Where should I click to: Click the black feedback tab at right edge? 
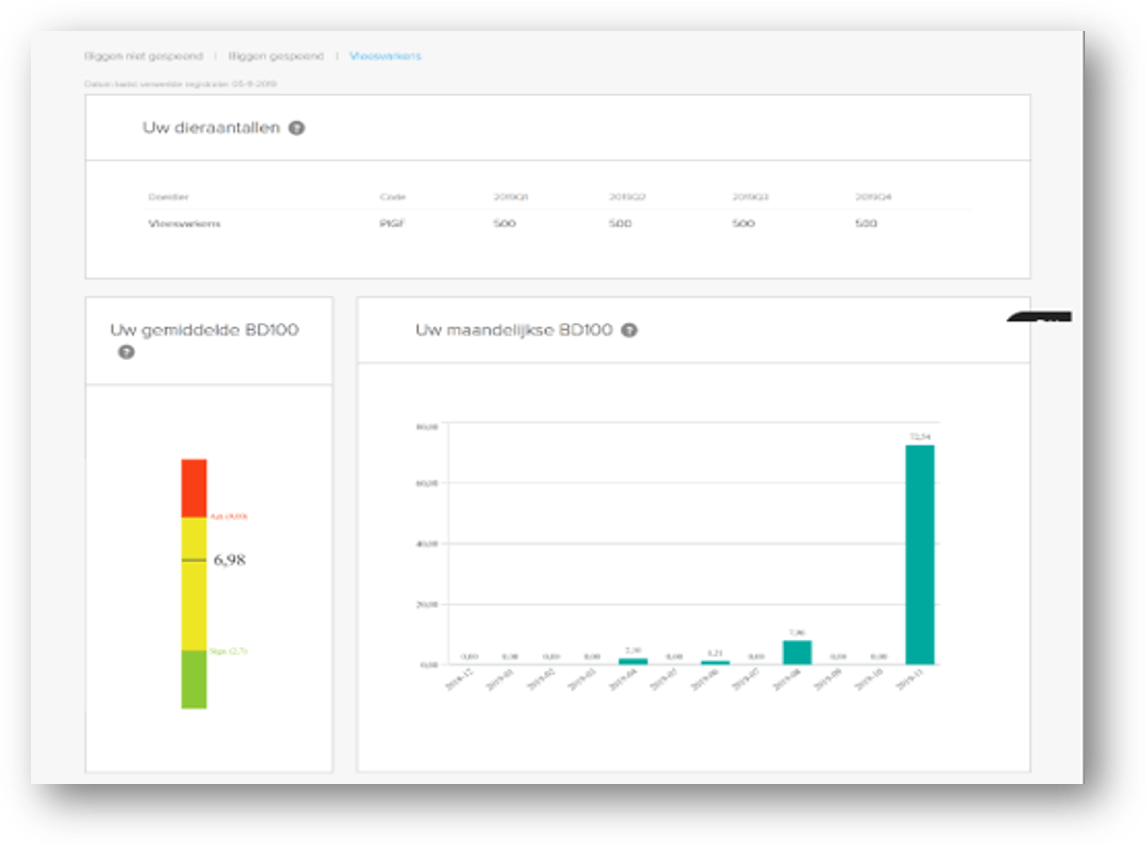(x=1040, y=318)
